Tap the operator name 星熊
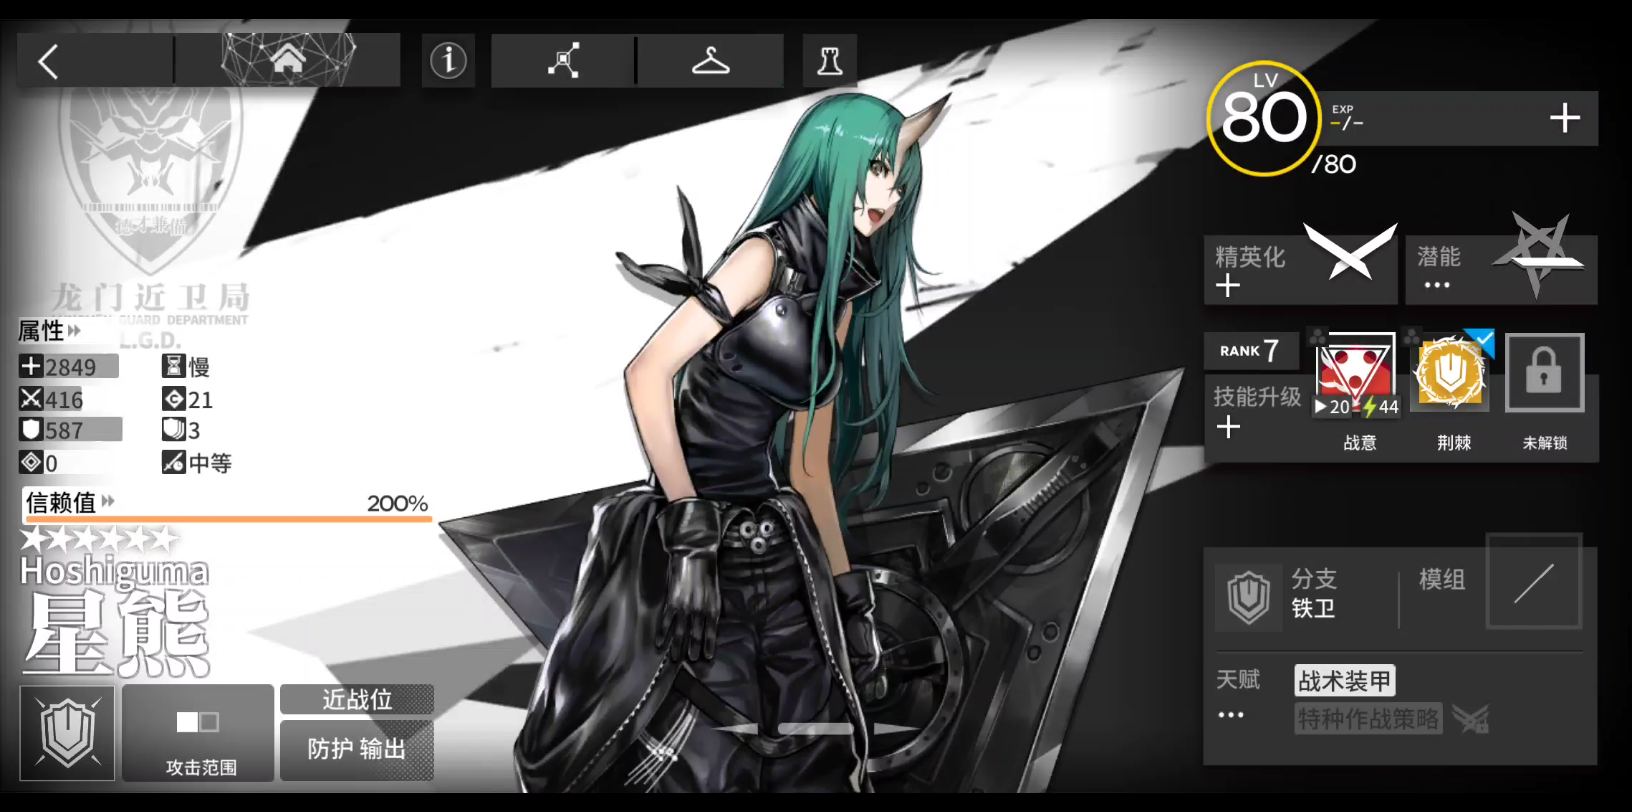1632x812 pixels. [117, 633]
